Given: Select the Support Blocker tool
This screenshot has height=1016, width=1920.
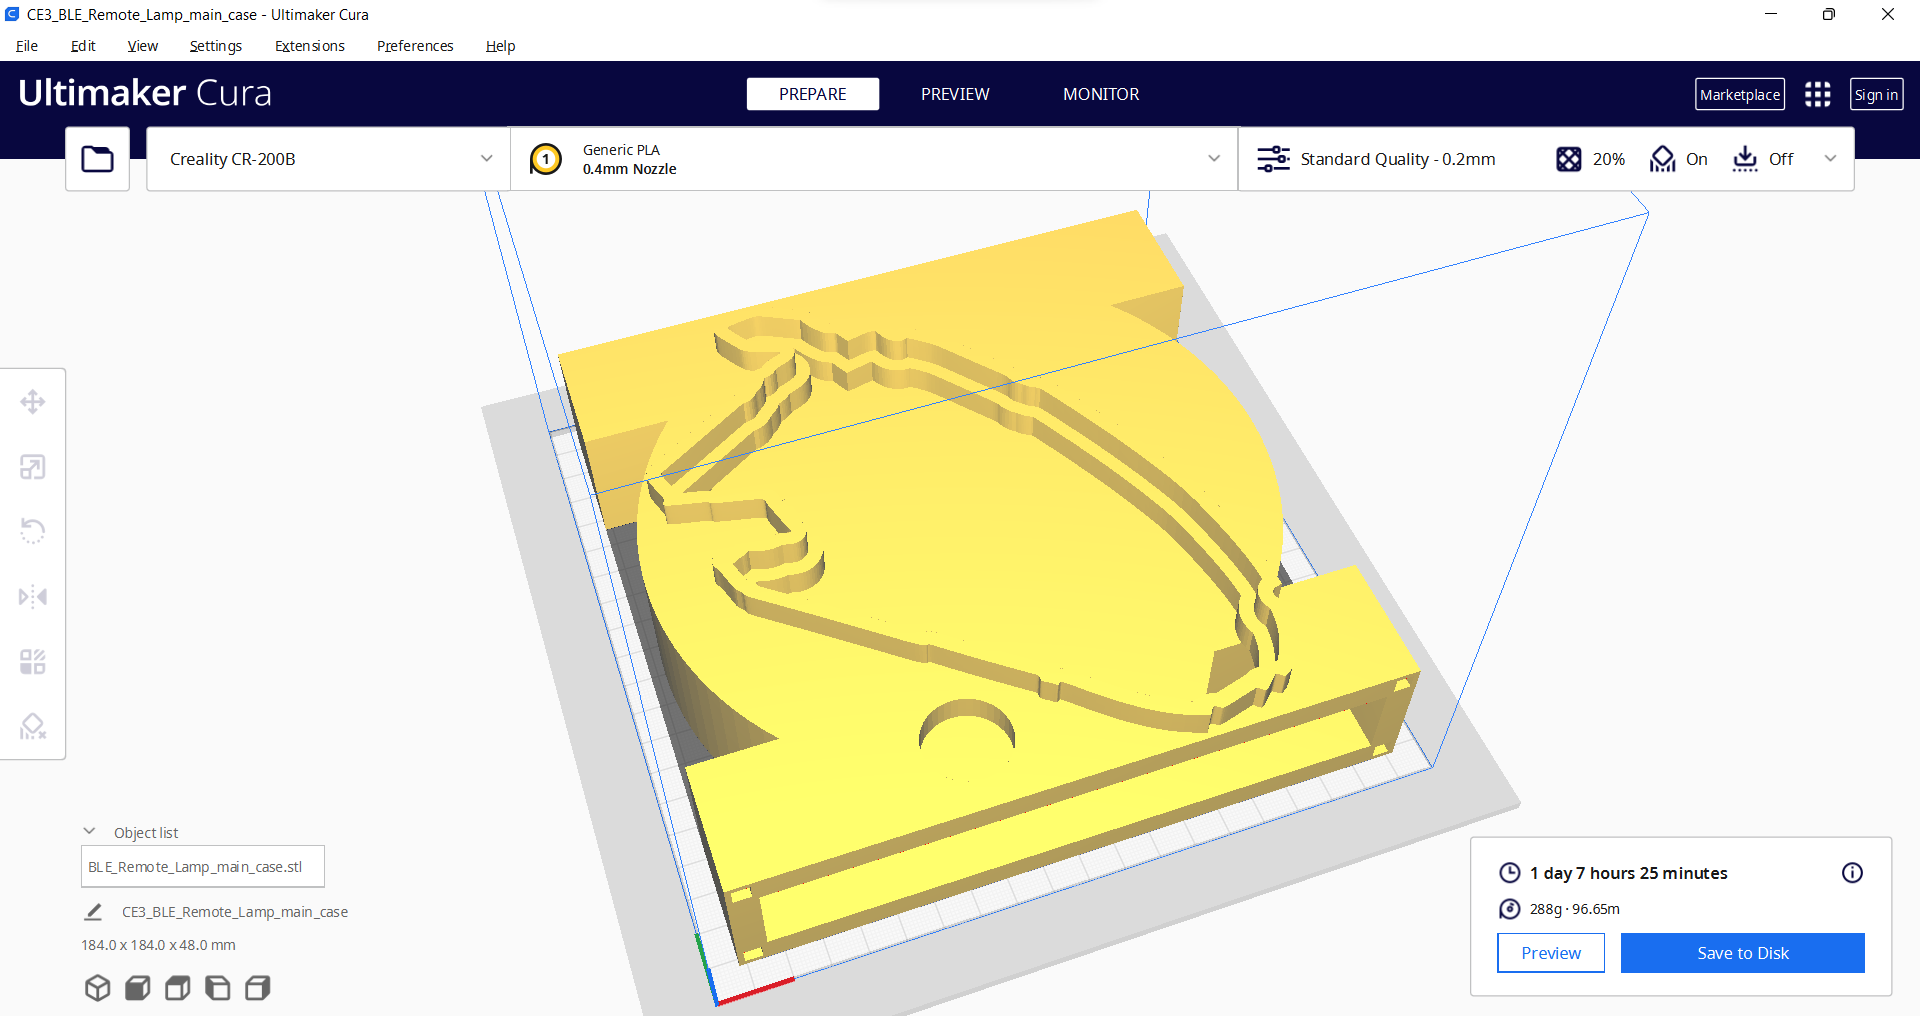Looking at the screenshot, I should [x=33, y=726].
